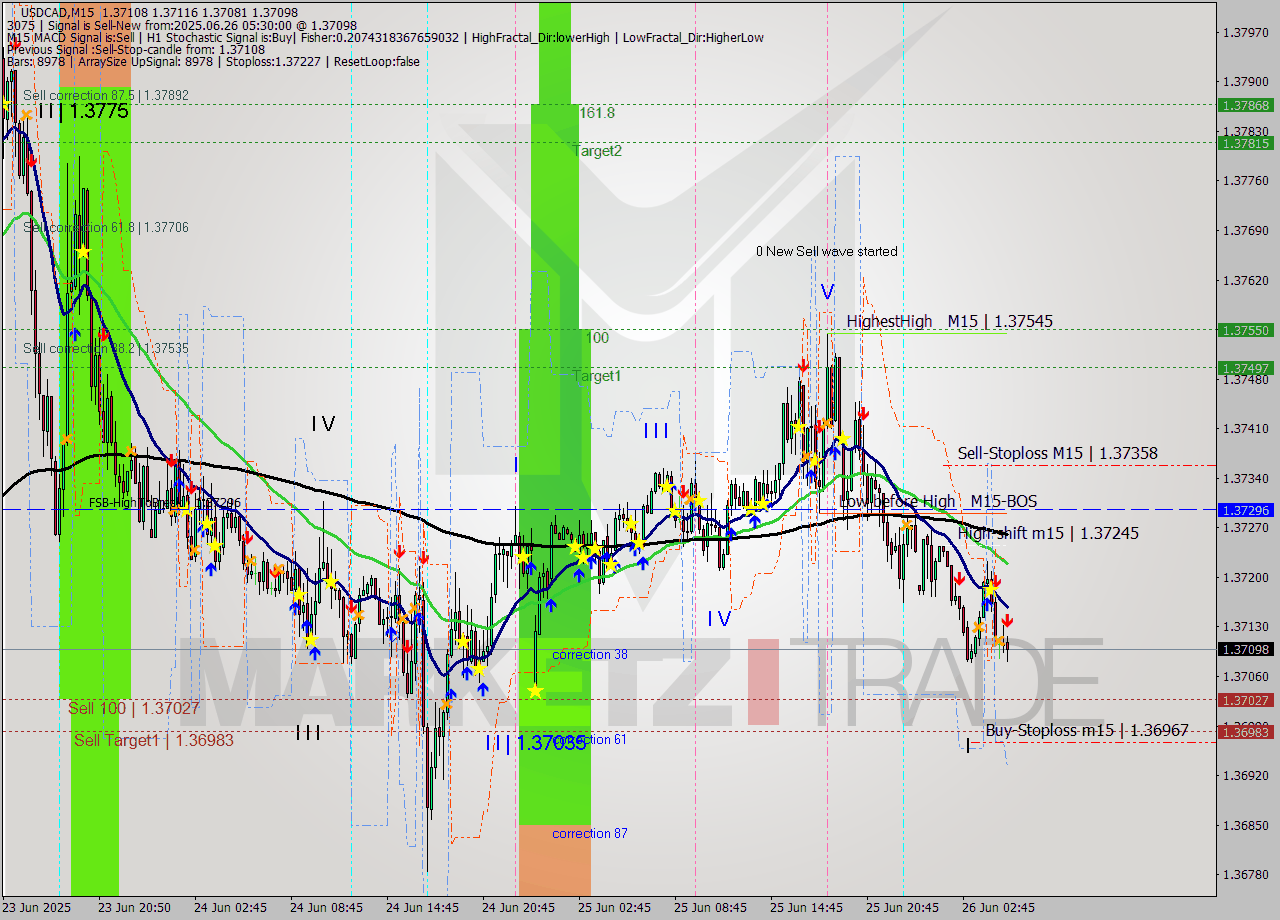The height and width of the screenshot is (920, 1280).
Task: Click the blue 1.37296 price tag on the scale
Action: point(1247,510)
